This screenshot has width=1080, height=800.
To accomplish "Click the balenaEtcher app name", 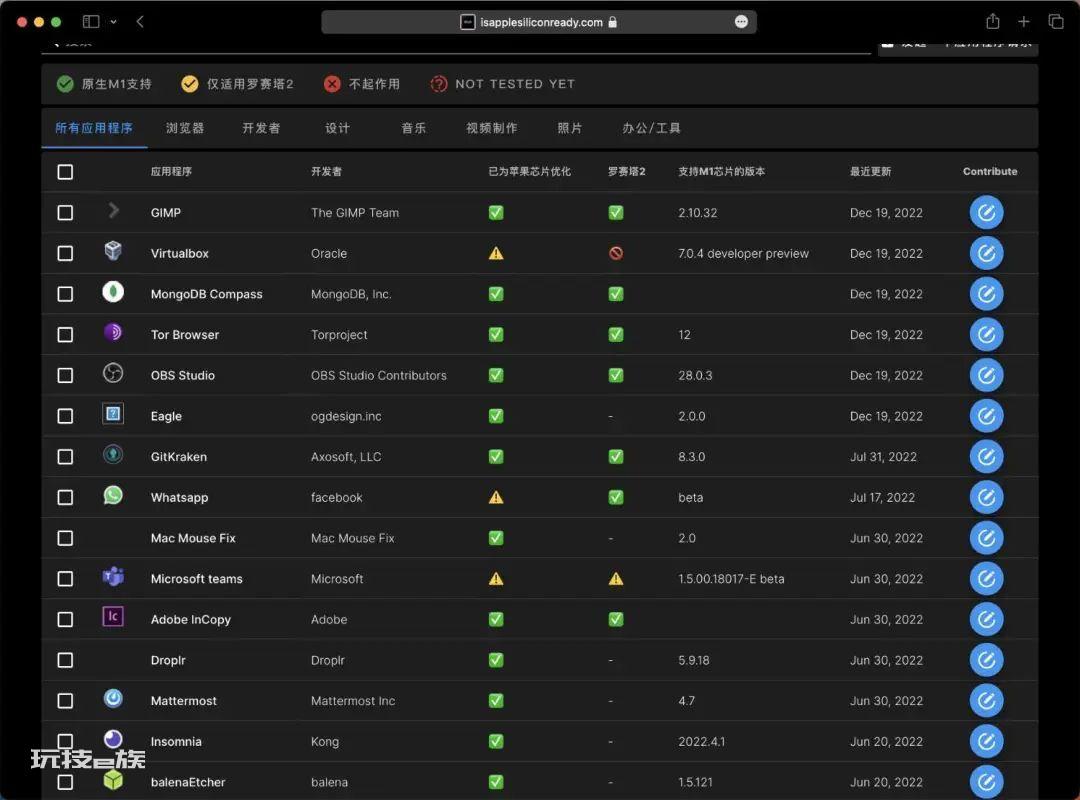I will click(188, 782).
